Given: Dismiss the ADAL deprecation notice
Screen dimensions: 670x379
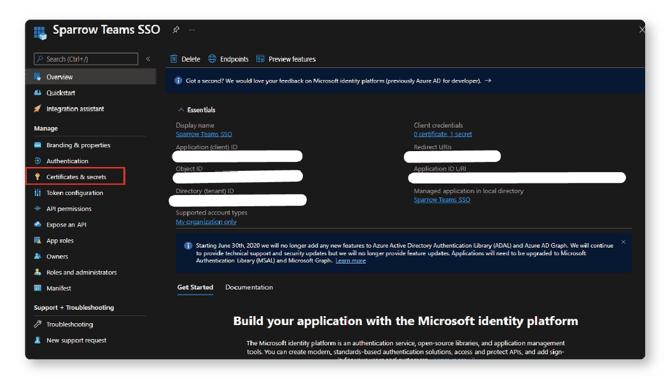Looking at the screenshot, I should coord(623,242).
